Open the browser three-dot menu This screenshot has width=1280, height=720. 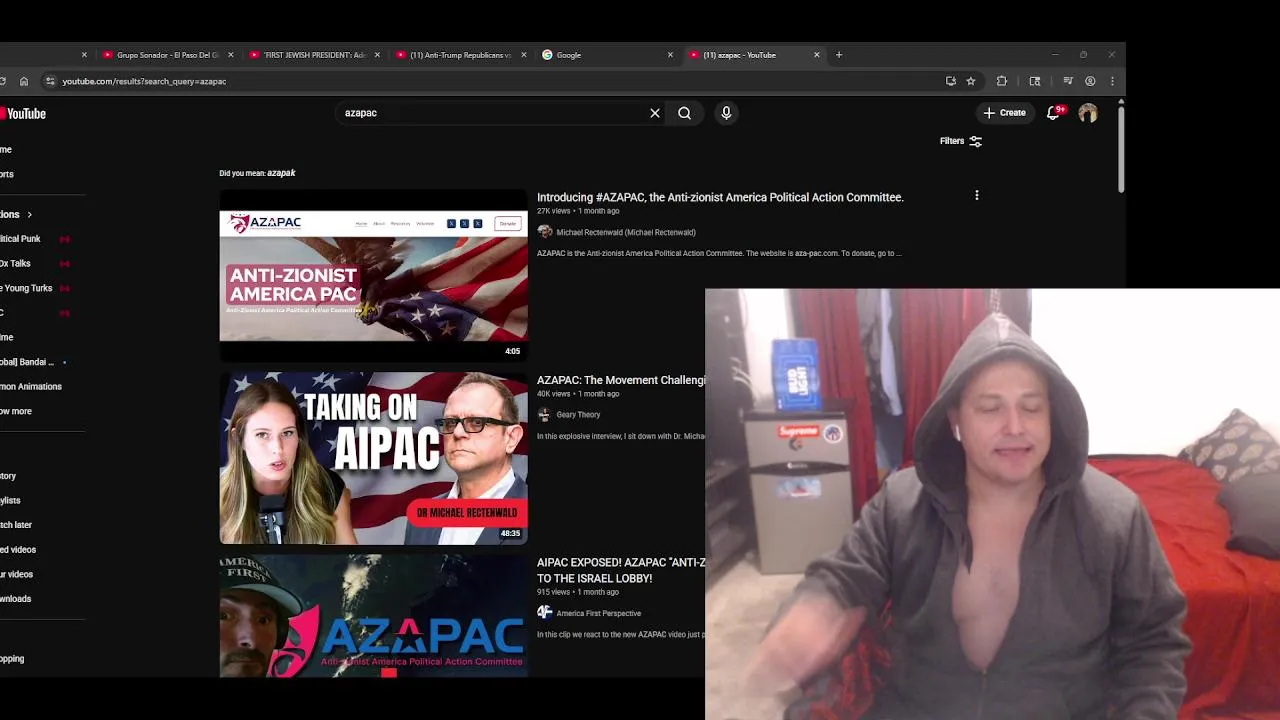tap(1112, 81)
